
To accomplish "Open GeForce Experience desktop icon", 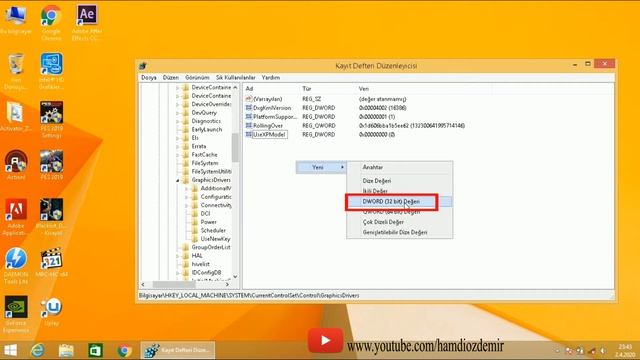I will click(16, 314).
